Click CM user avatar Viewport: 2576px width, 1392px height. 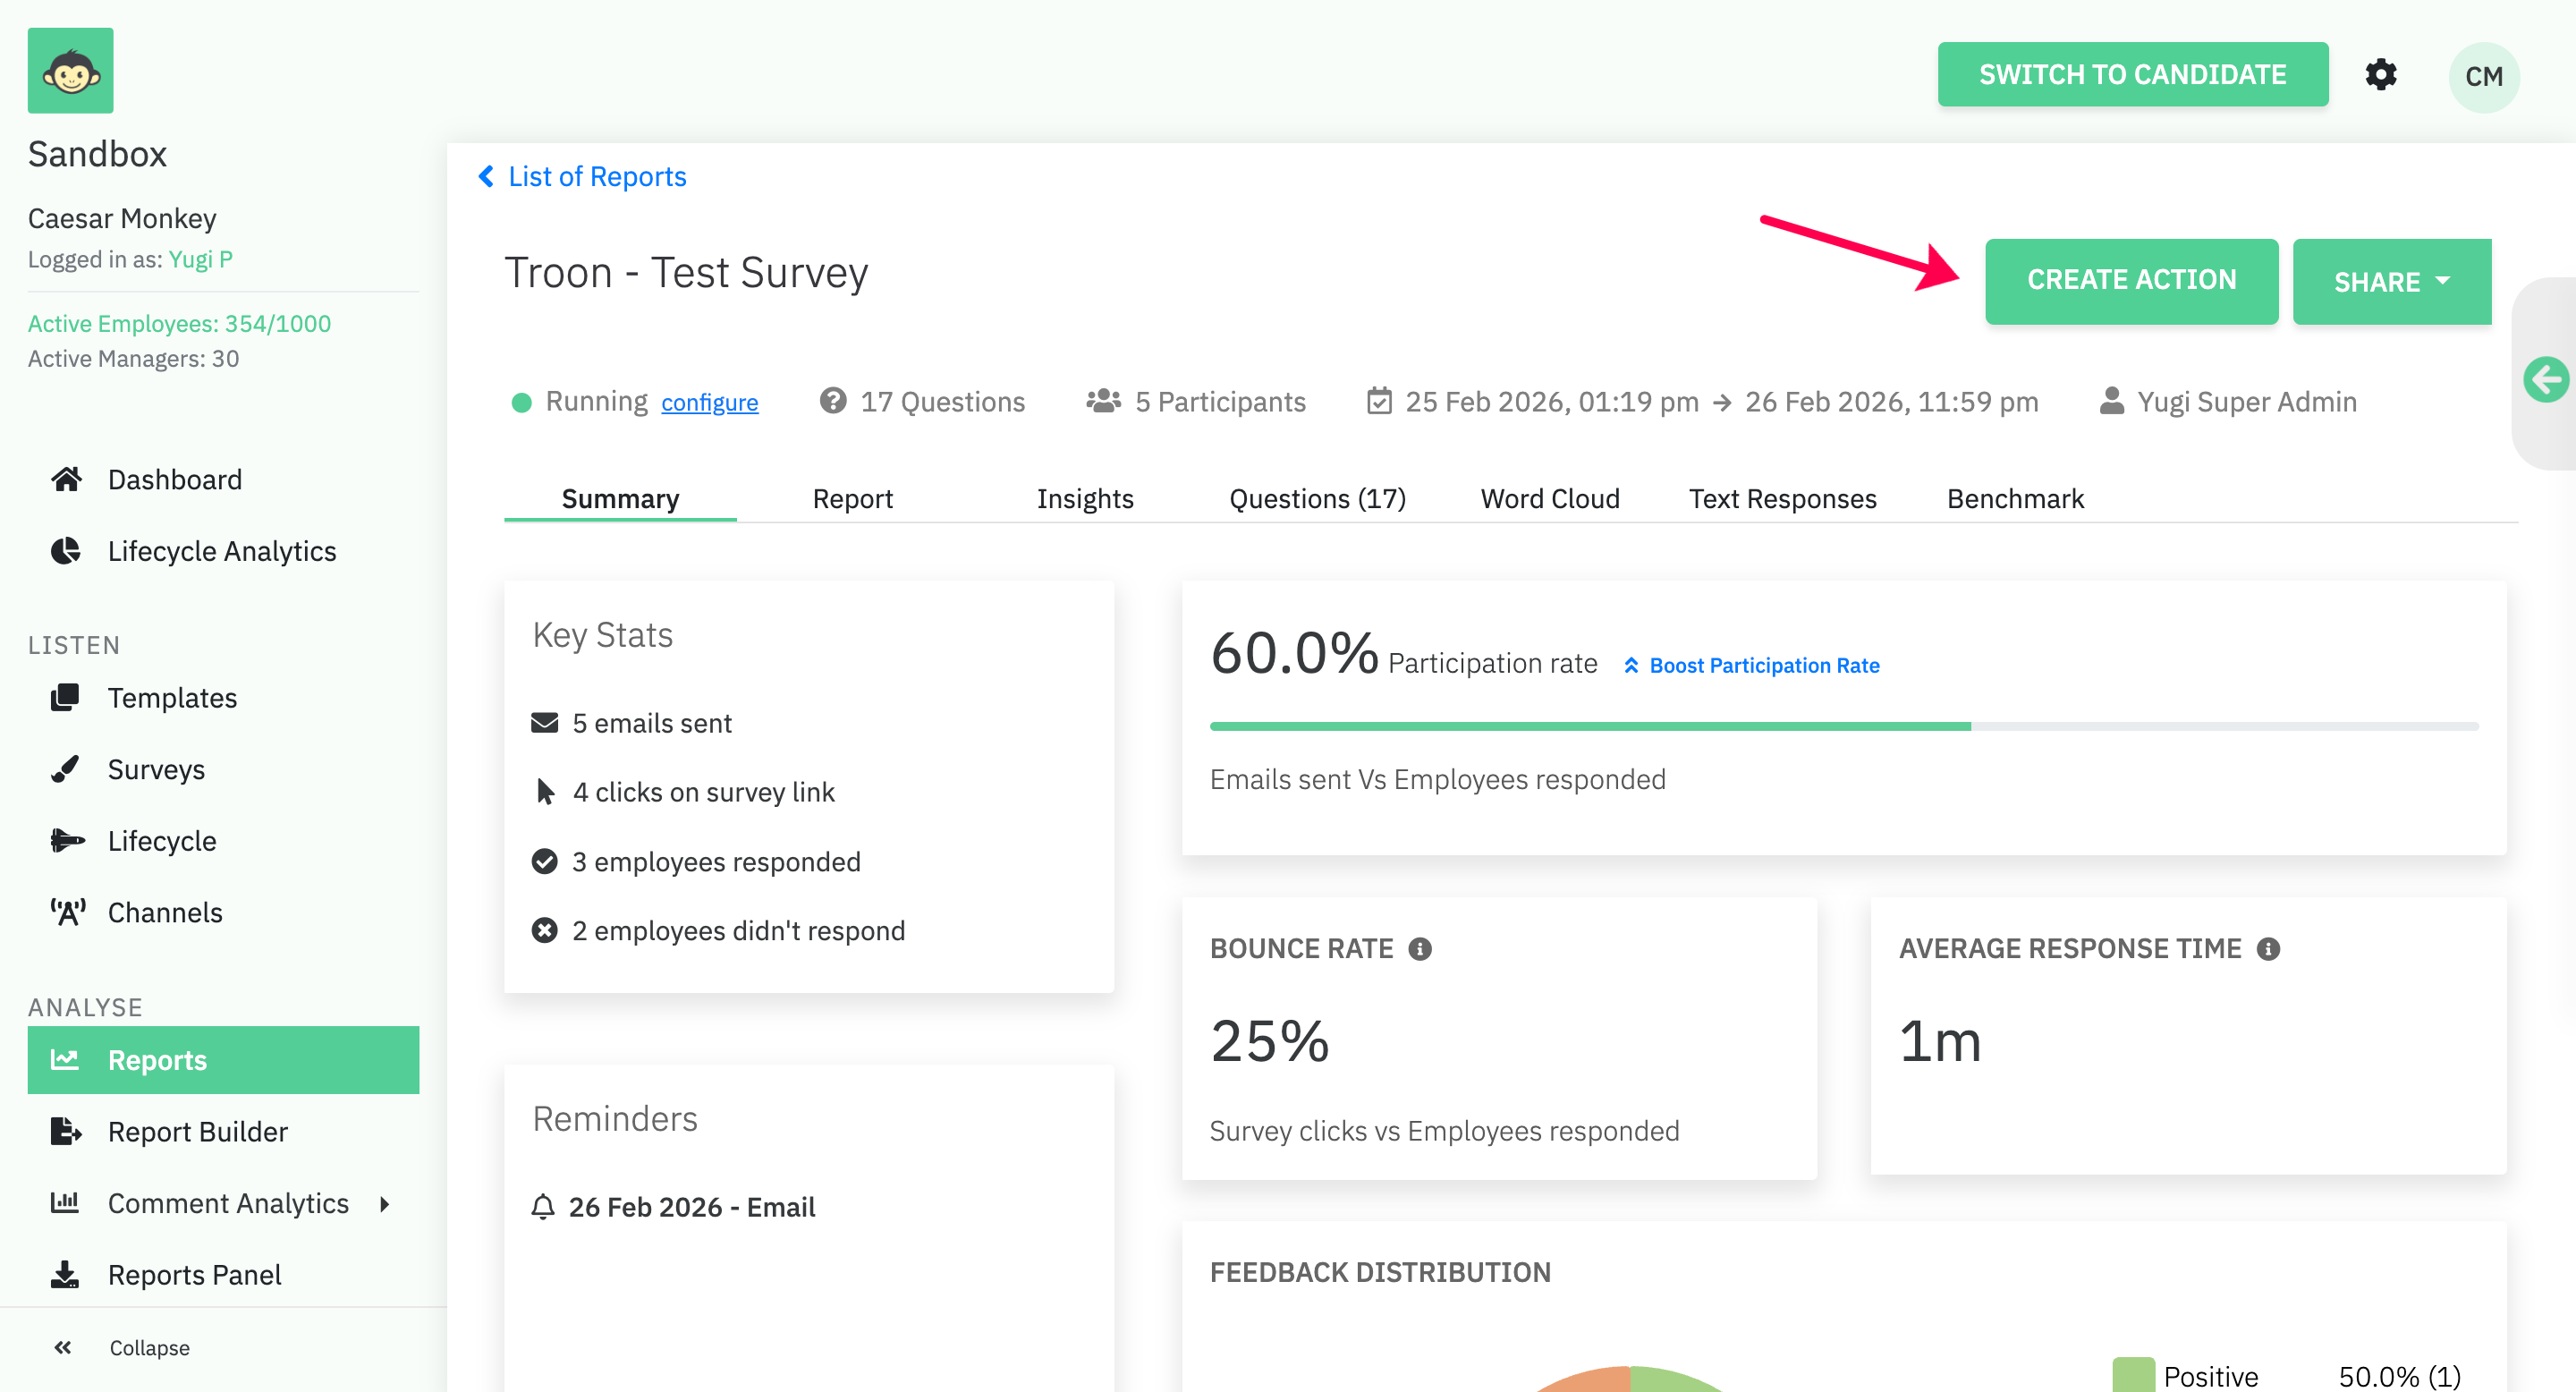tap(2483, 76)
